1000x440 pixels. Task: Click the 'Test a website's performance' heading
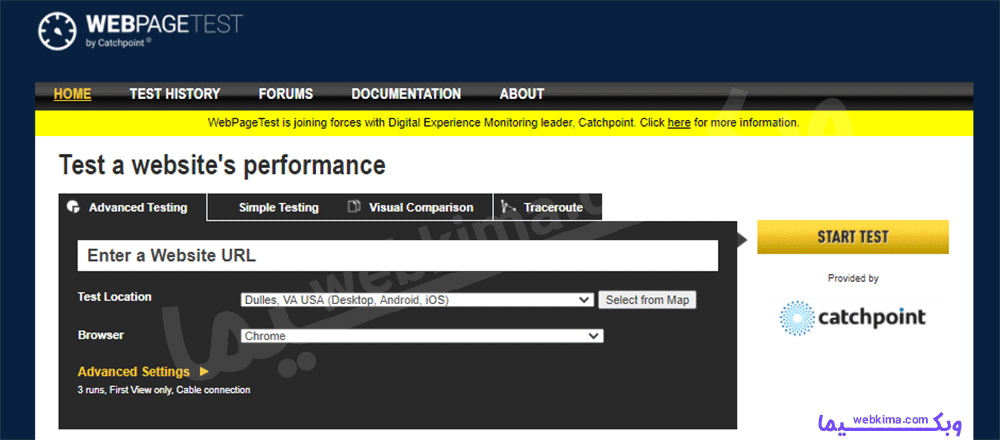tap(222, 165)
